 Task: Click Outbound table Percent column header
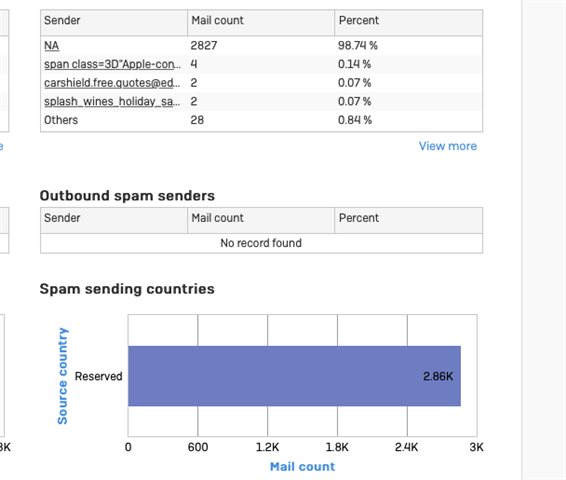[x=409, y=220]
